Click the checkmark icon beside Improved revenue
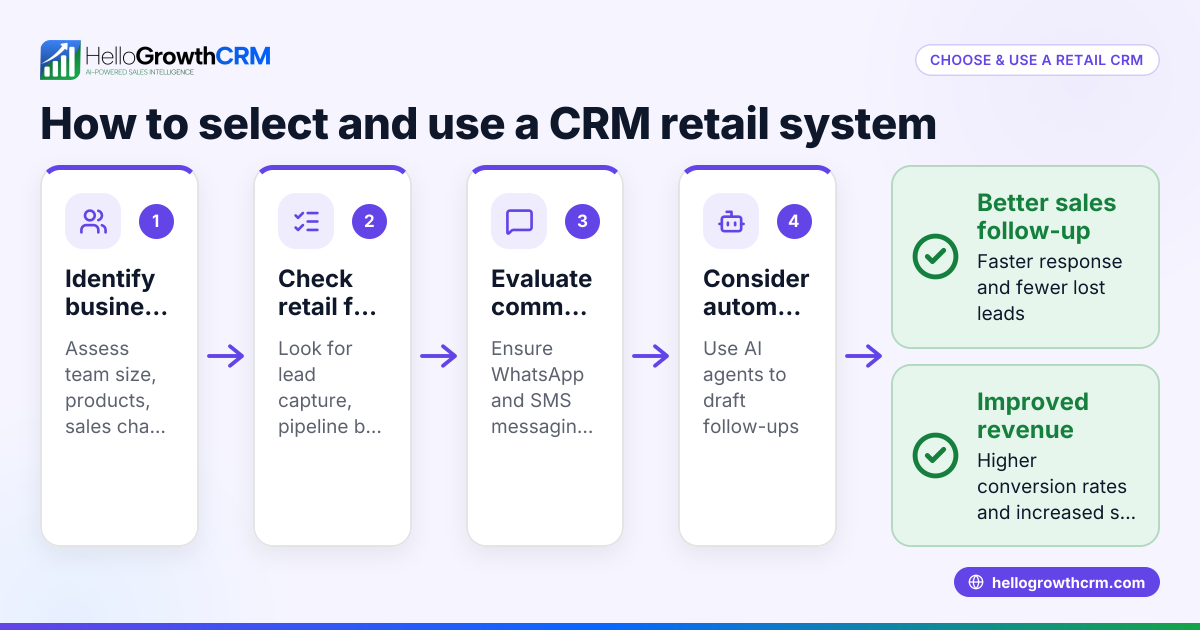This screenshot has height=630, width=1200. click(935, 455)
